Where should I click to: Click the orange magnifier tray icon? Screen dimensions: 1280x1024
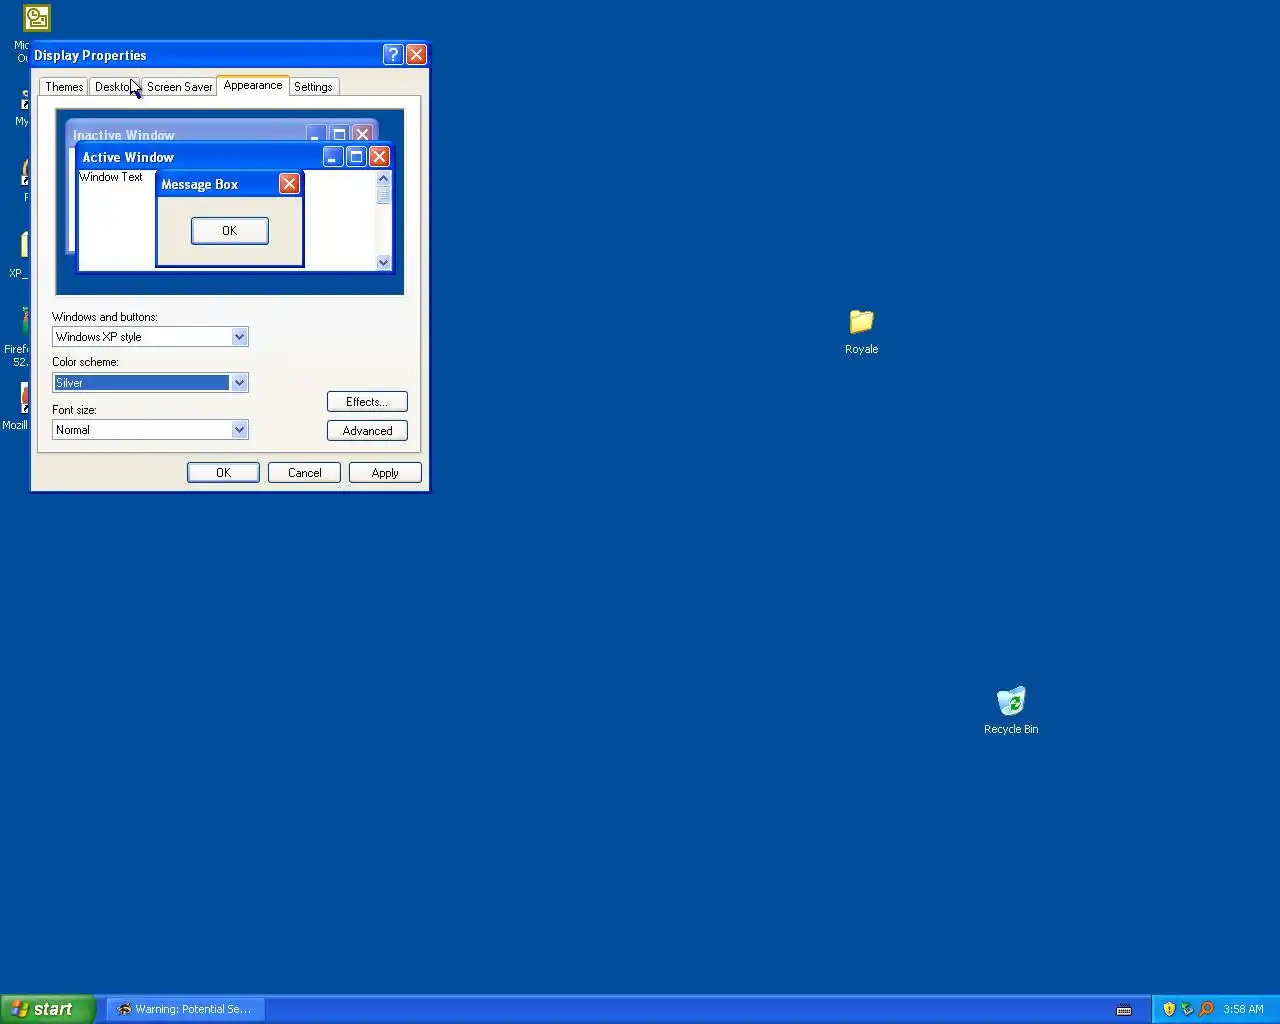(x=1206, y=1009)
